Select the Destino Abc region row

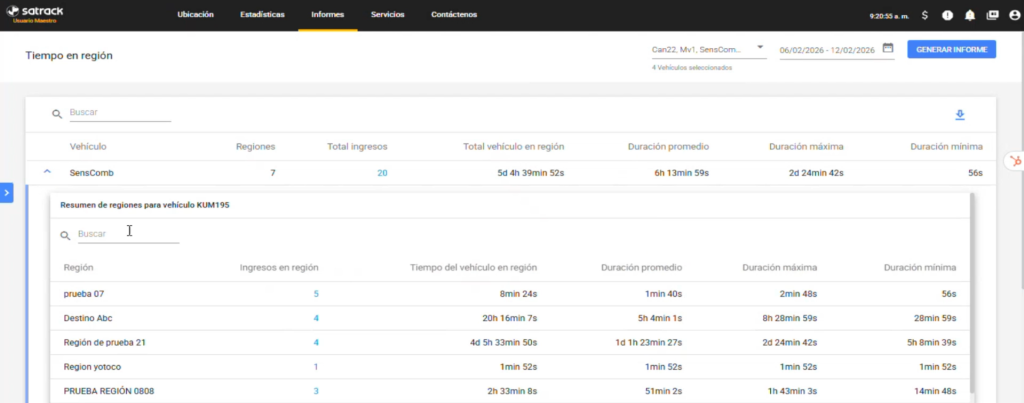click(x=509, y=318)
